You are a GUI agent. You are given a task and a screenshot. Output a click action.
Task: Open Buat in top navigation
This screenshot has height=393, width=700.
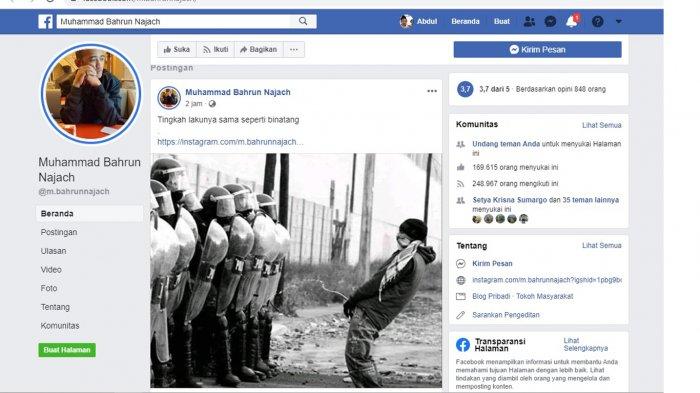(x=502, y=21)
